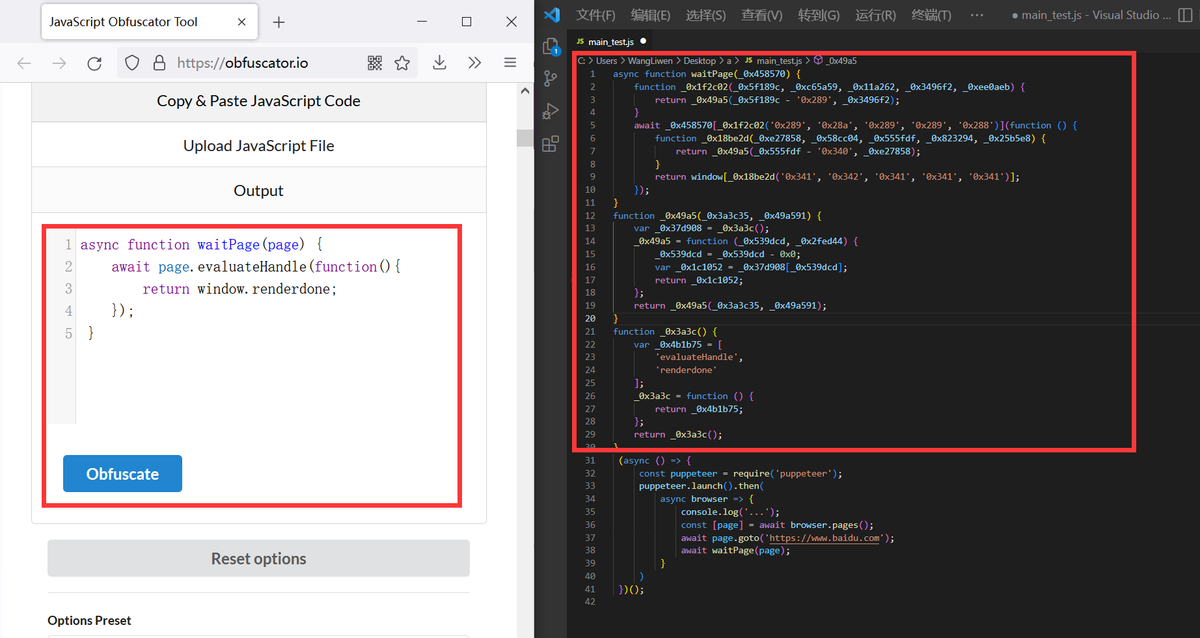Select the Upload JavaScript File tab

(x=258, y=146)
